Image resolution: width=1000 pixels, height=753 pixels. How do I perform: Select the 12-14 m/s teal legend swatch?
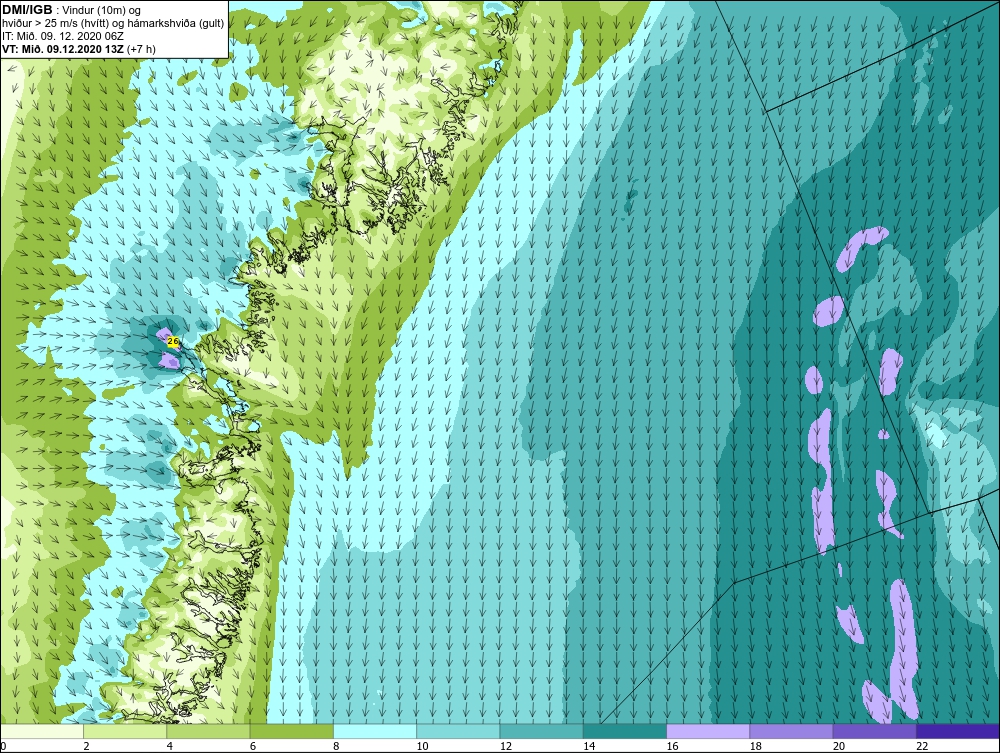point(541,731)
